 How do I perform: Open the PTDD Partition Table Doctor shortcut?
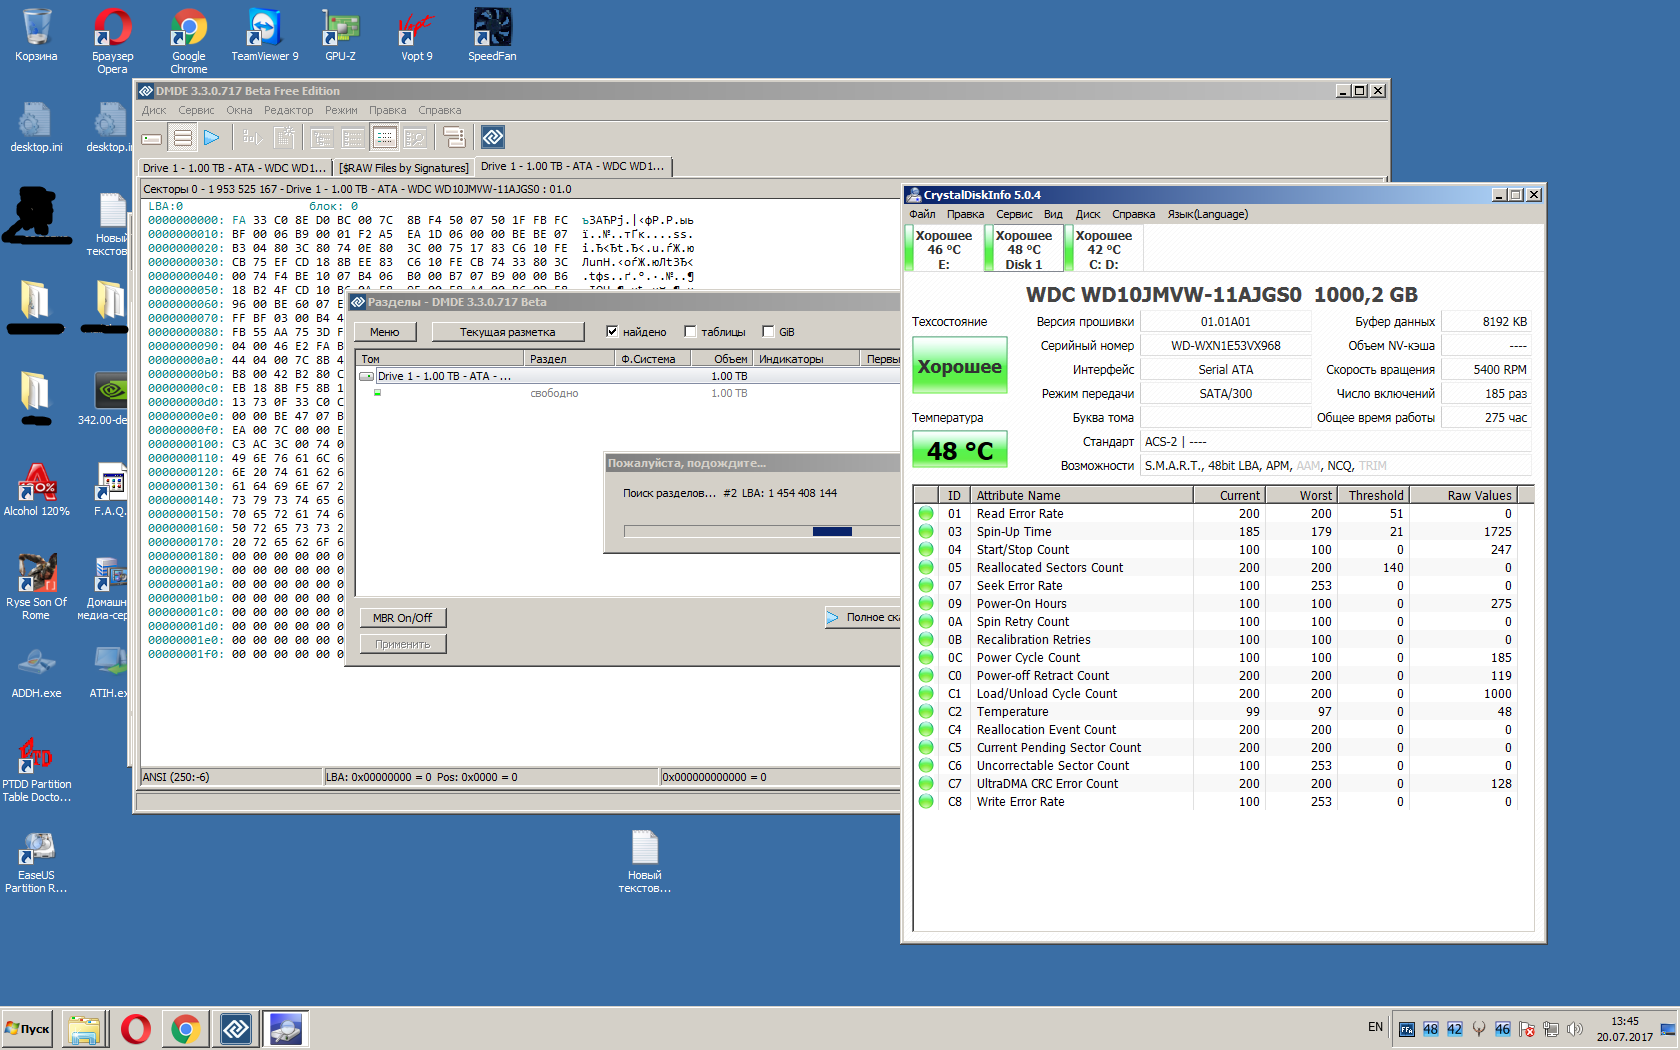tap(36, 770)
